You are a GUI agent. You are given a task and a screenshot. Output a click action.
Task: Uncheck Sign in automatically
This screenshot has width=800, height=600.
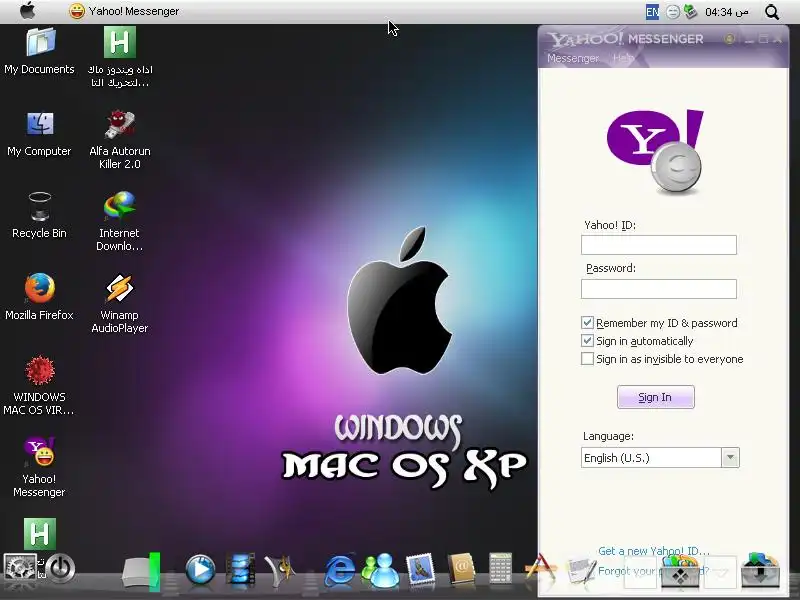(x=587, y=340)
